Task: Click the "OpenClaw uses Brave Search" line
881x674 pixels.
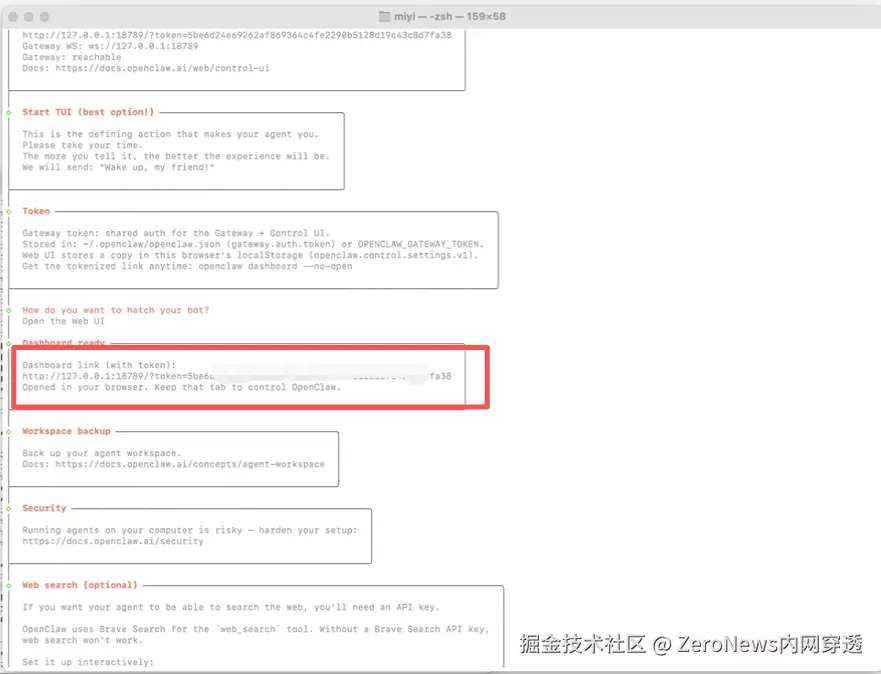Action: click(x=256, y=629)
